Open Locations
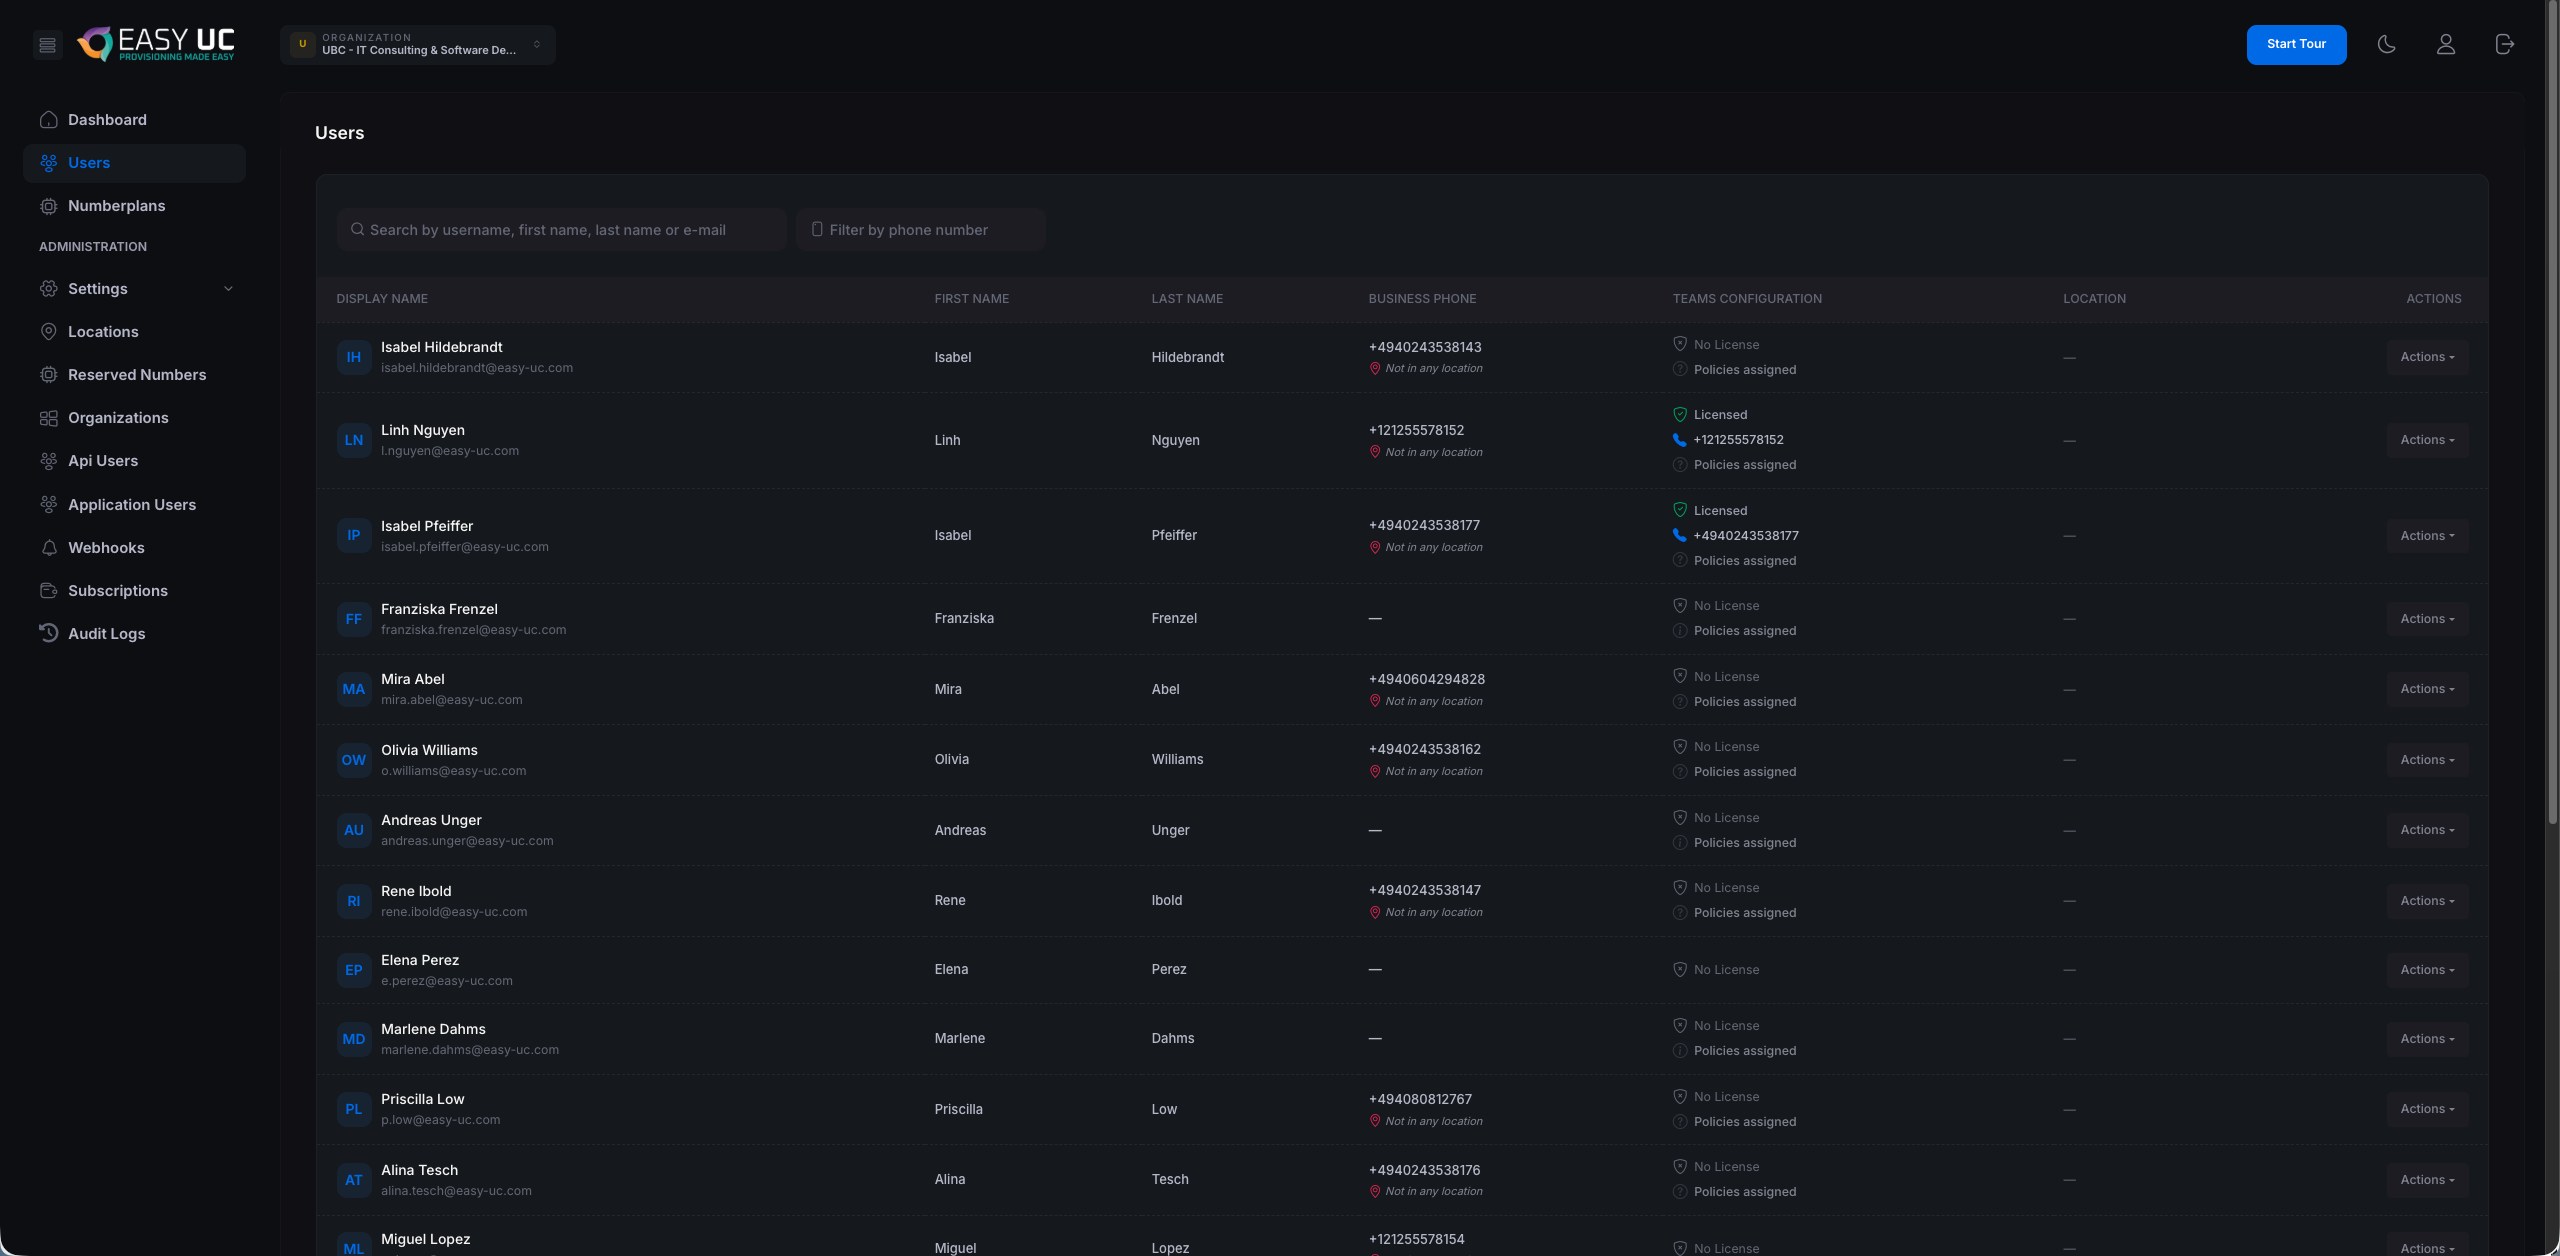Image resolution: width=2560 pixels, height=1256 pixels. tap(134, 332)
